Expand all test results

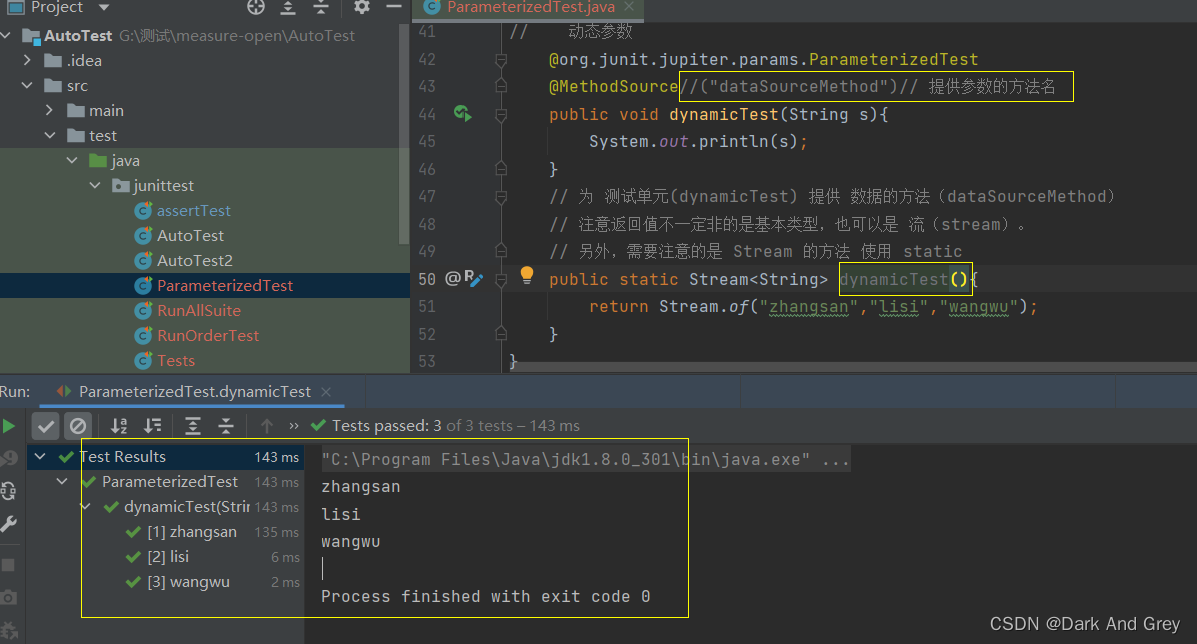tap(193, 426)
